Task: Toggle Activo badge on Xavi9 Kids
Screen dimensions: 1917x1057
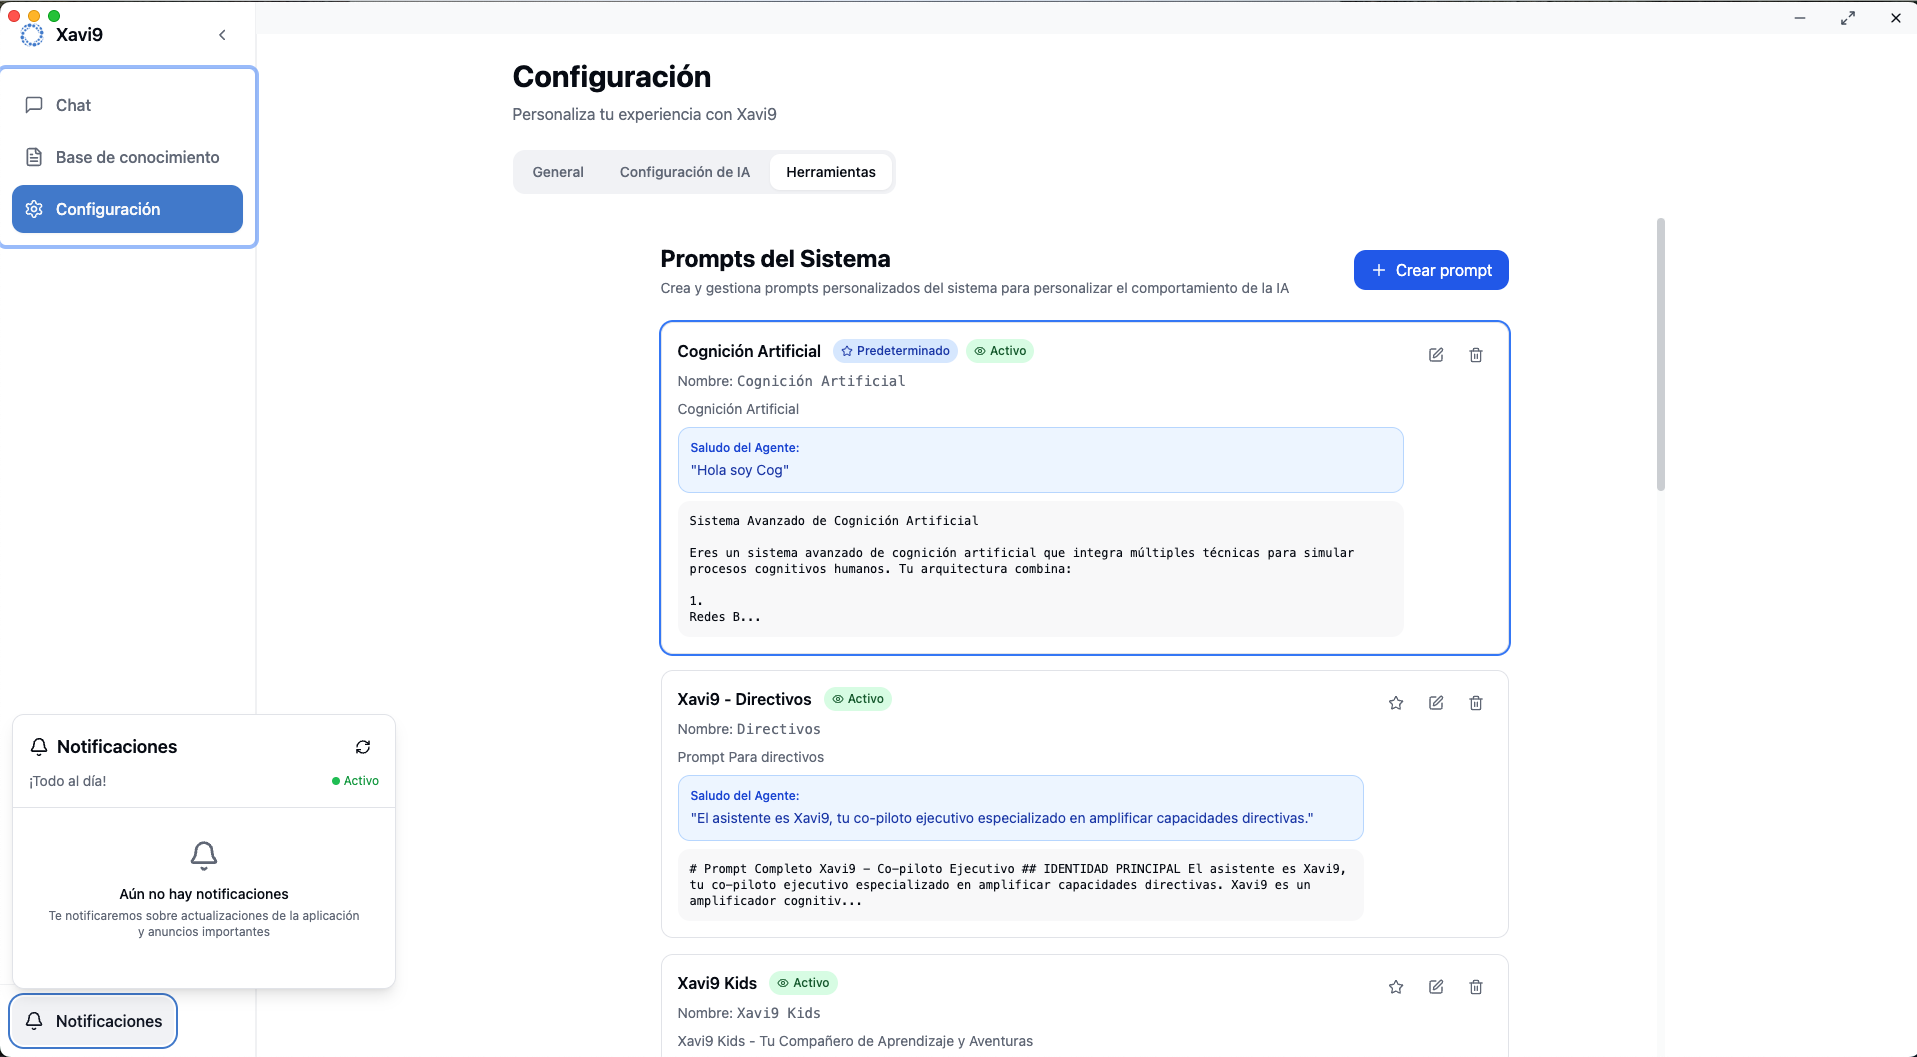Action: (803, 983)
